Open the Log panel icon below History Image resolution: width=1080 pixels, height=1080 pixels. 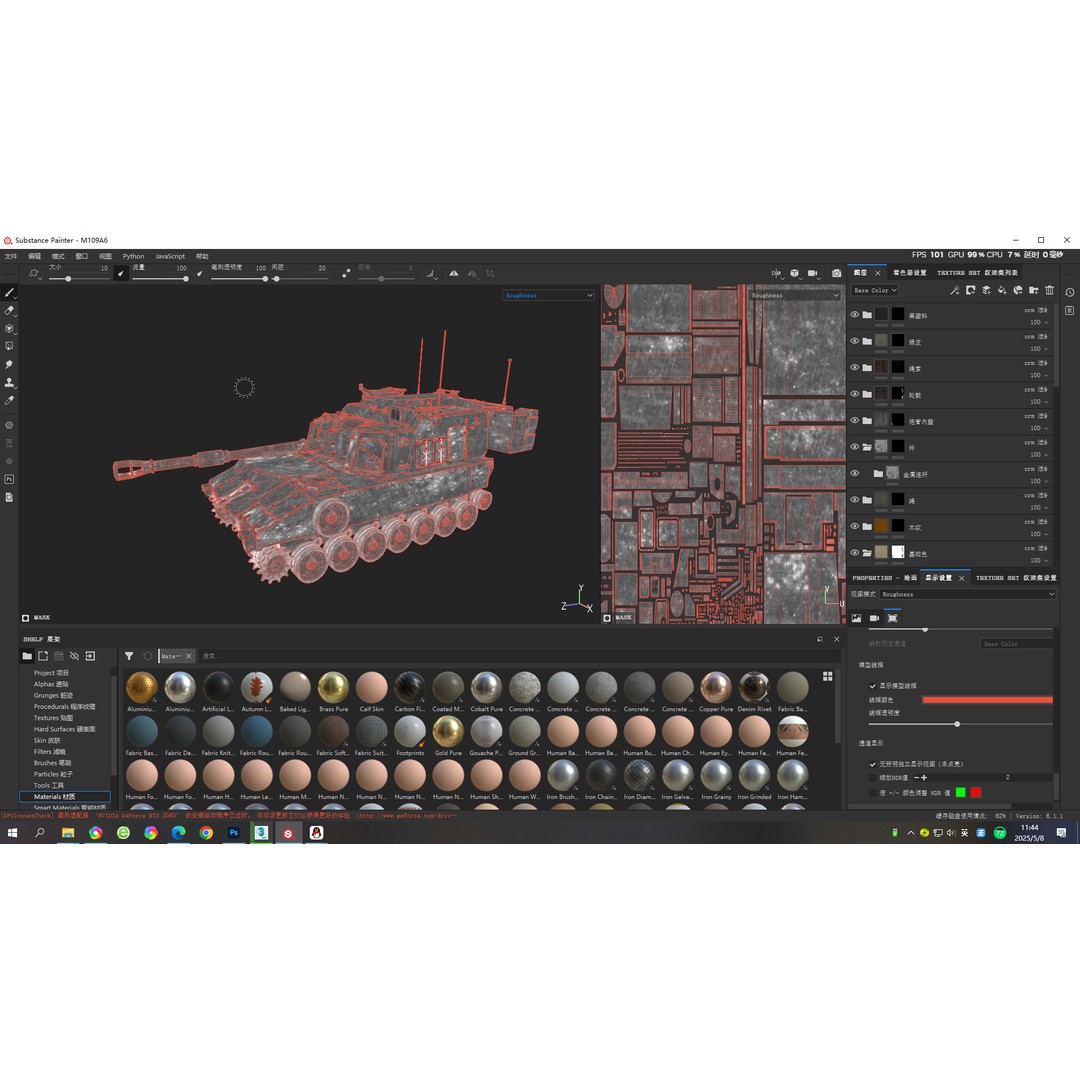pos(1070,311)
